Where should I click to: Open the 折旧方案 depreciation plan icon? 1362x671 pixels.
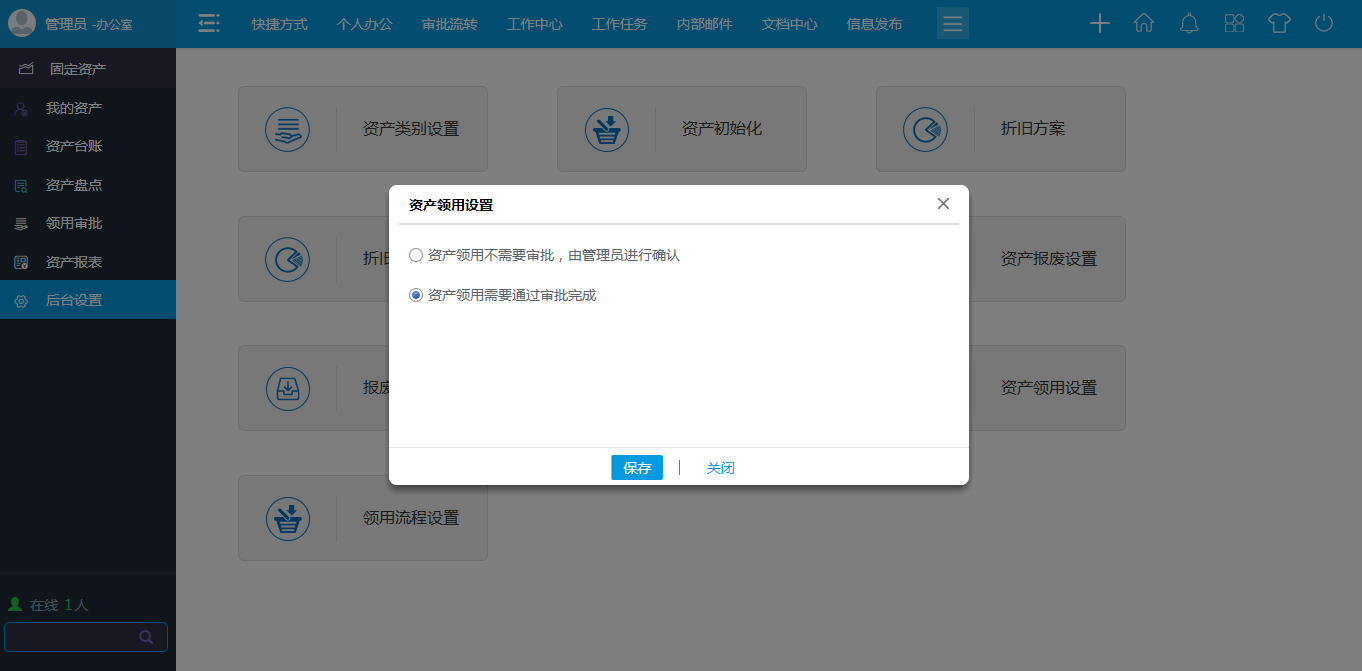tap(925, 129)
